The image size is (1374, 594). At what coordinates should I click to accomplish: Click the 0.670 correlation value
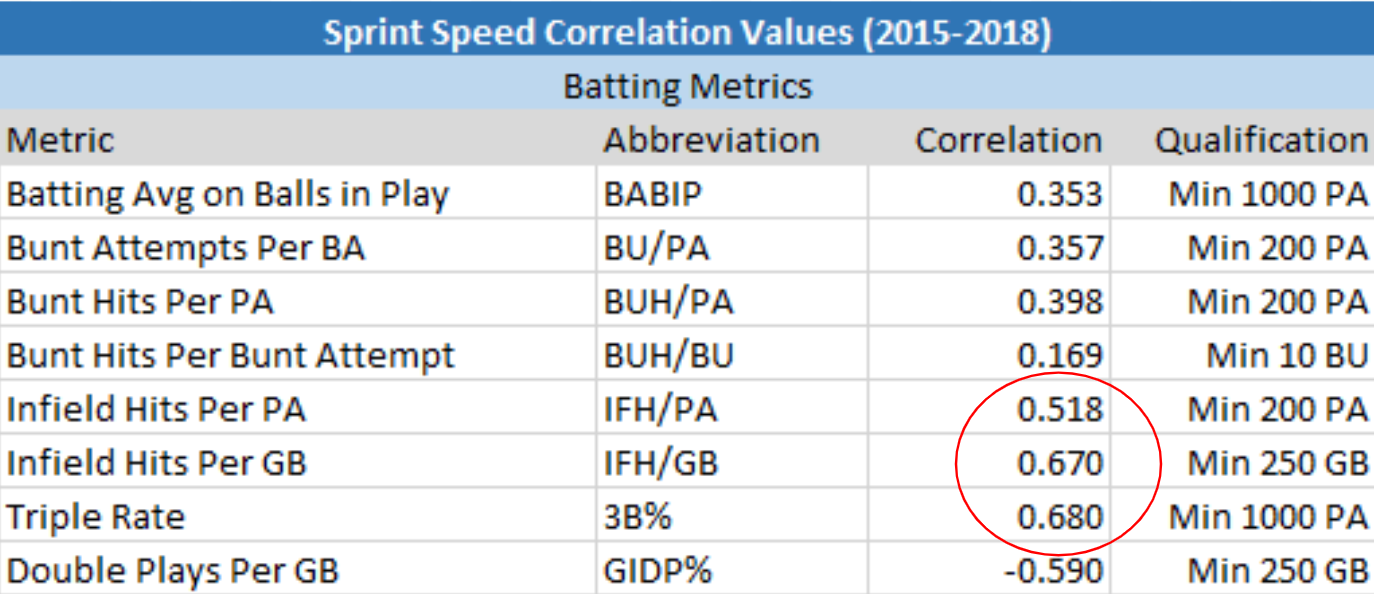[x=1060, y=464]
